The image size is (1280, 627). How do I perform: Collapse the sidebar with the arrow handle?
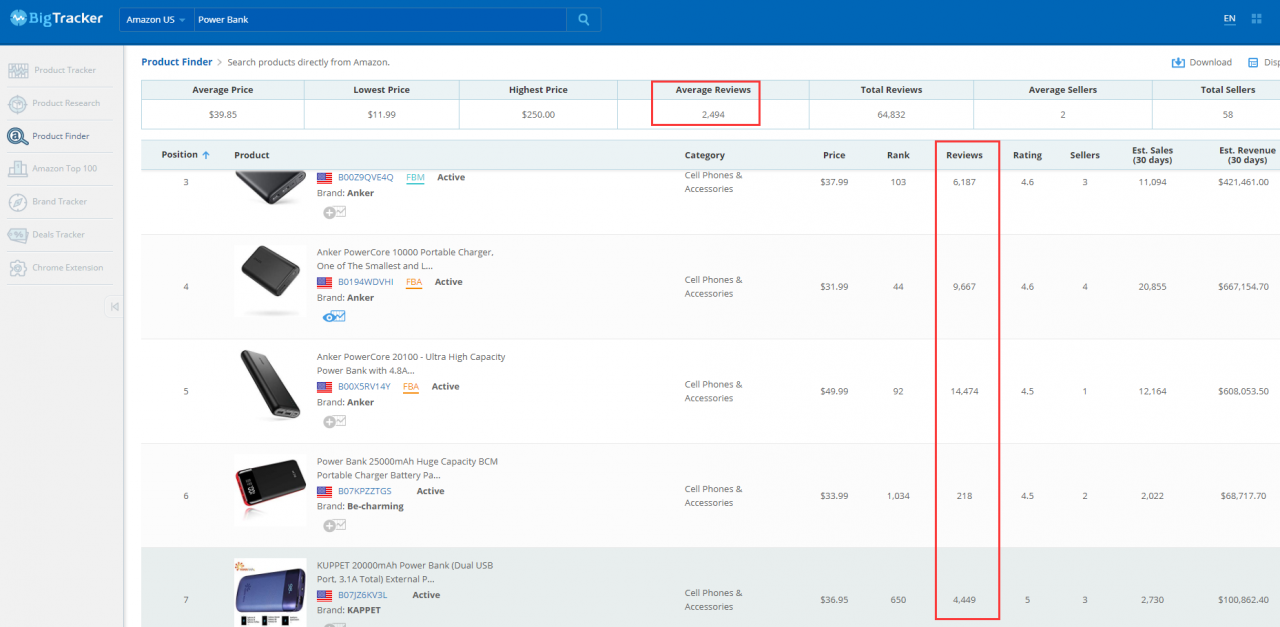pyautogui.click(x=114, y=306)
